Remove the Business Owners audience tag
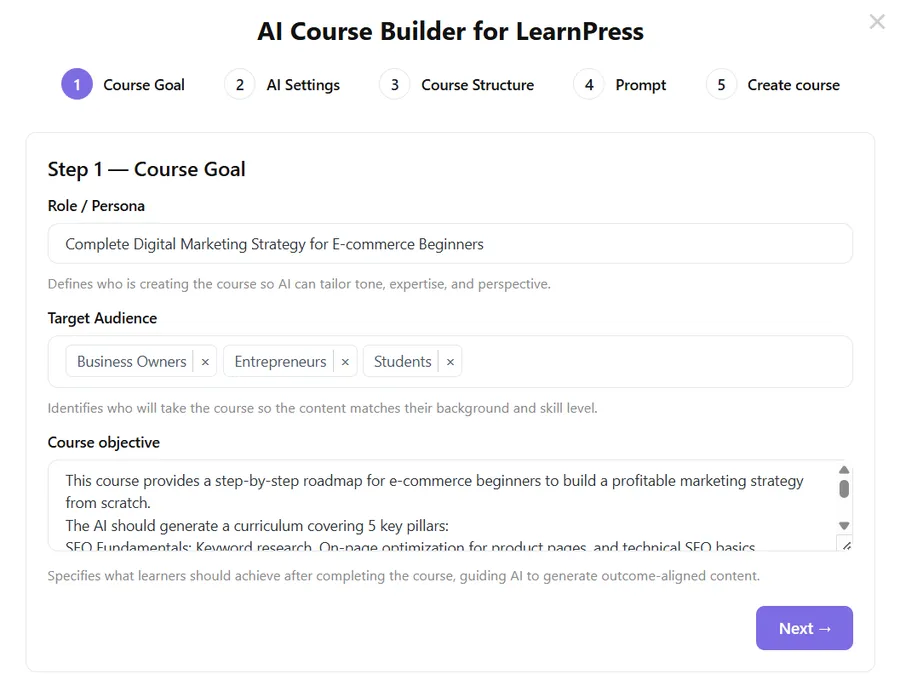Screen dimensions: 900x691 coord(205,361)
